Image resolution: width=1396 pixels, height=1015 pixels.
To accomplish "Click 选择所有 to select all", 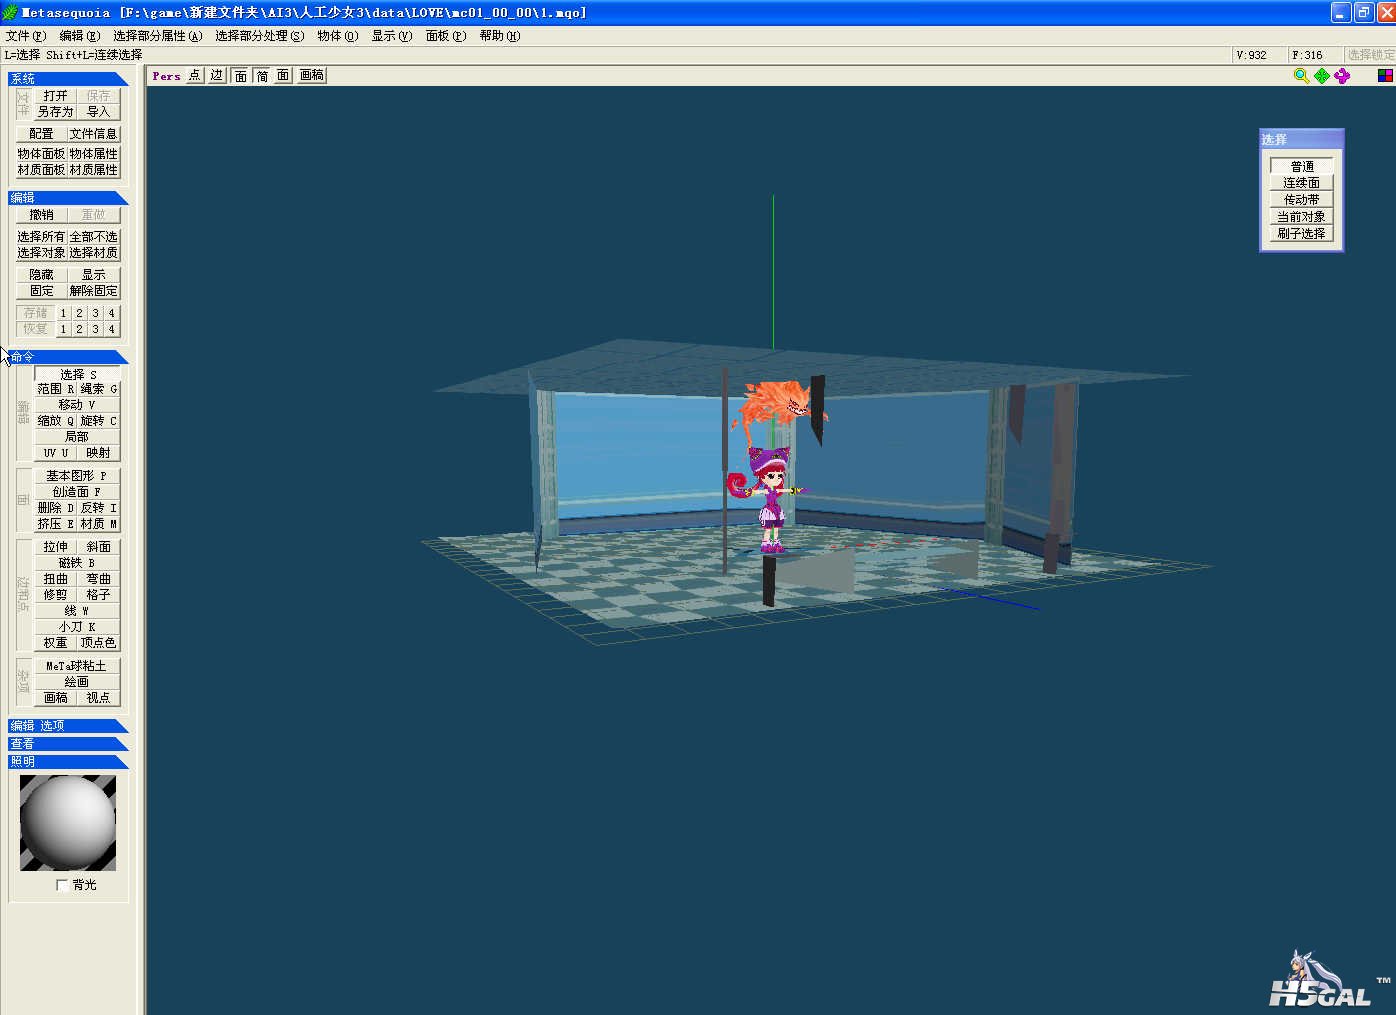I will coord(41,237).
